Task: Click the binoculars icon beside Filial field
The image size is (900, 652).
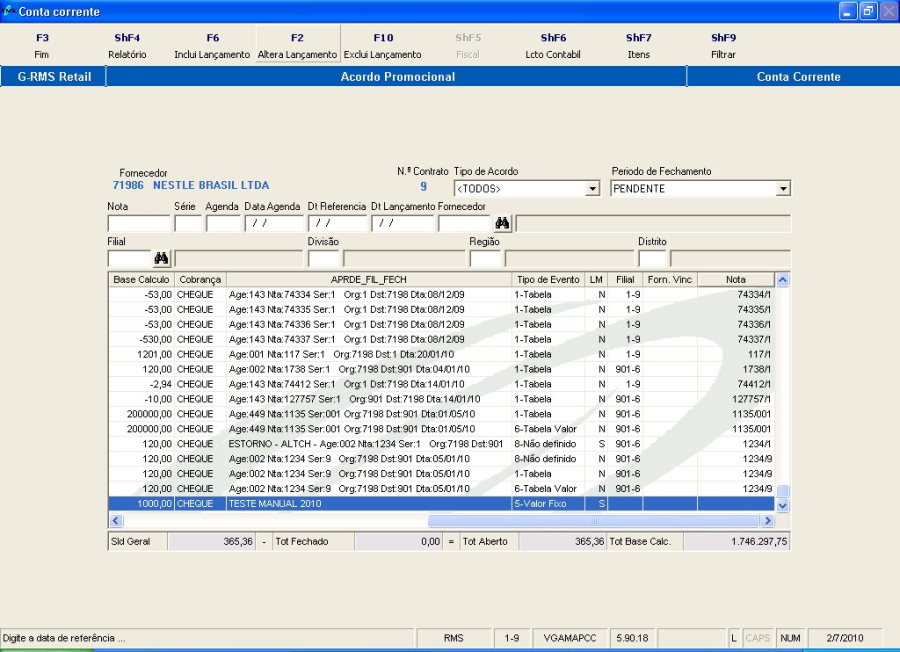Action: click(161, 258)
